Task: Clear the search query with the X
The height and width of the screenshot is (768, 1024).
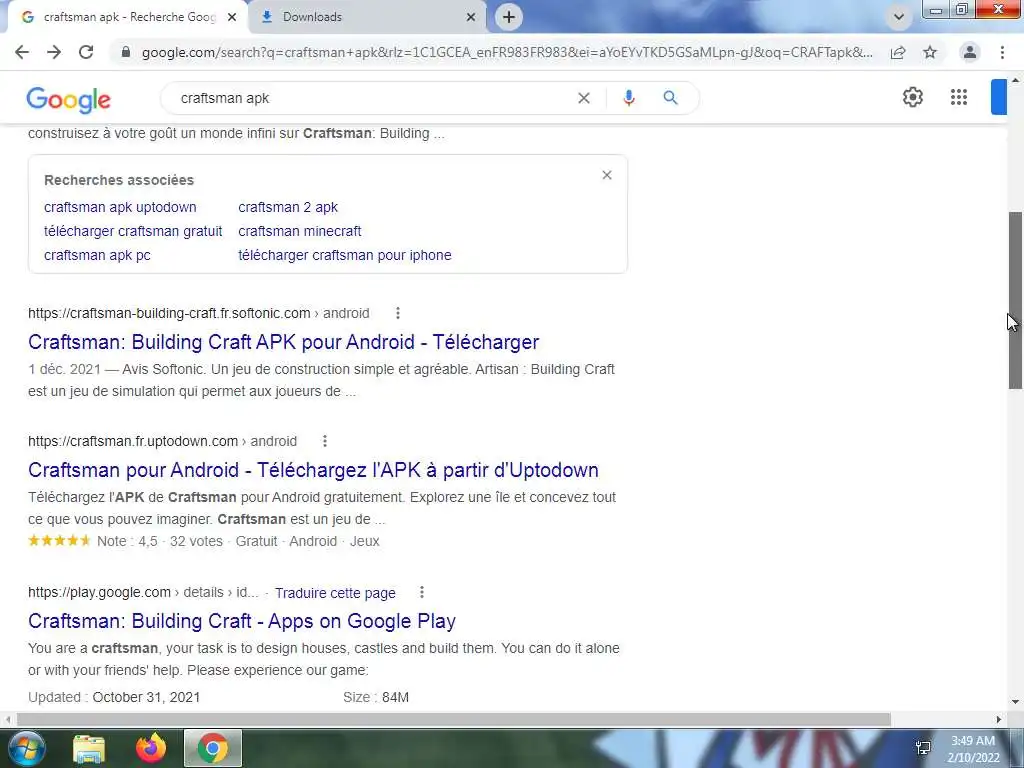Action: pyautogui.click(x=584, y=98)
